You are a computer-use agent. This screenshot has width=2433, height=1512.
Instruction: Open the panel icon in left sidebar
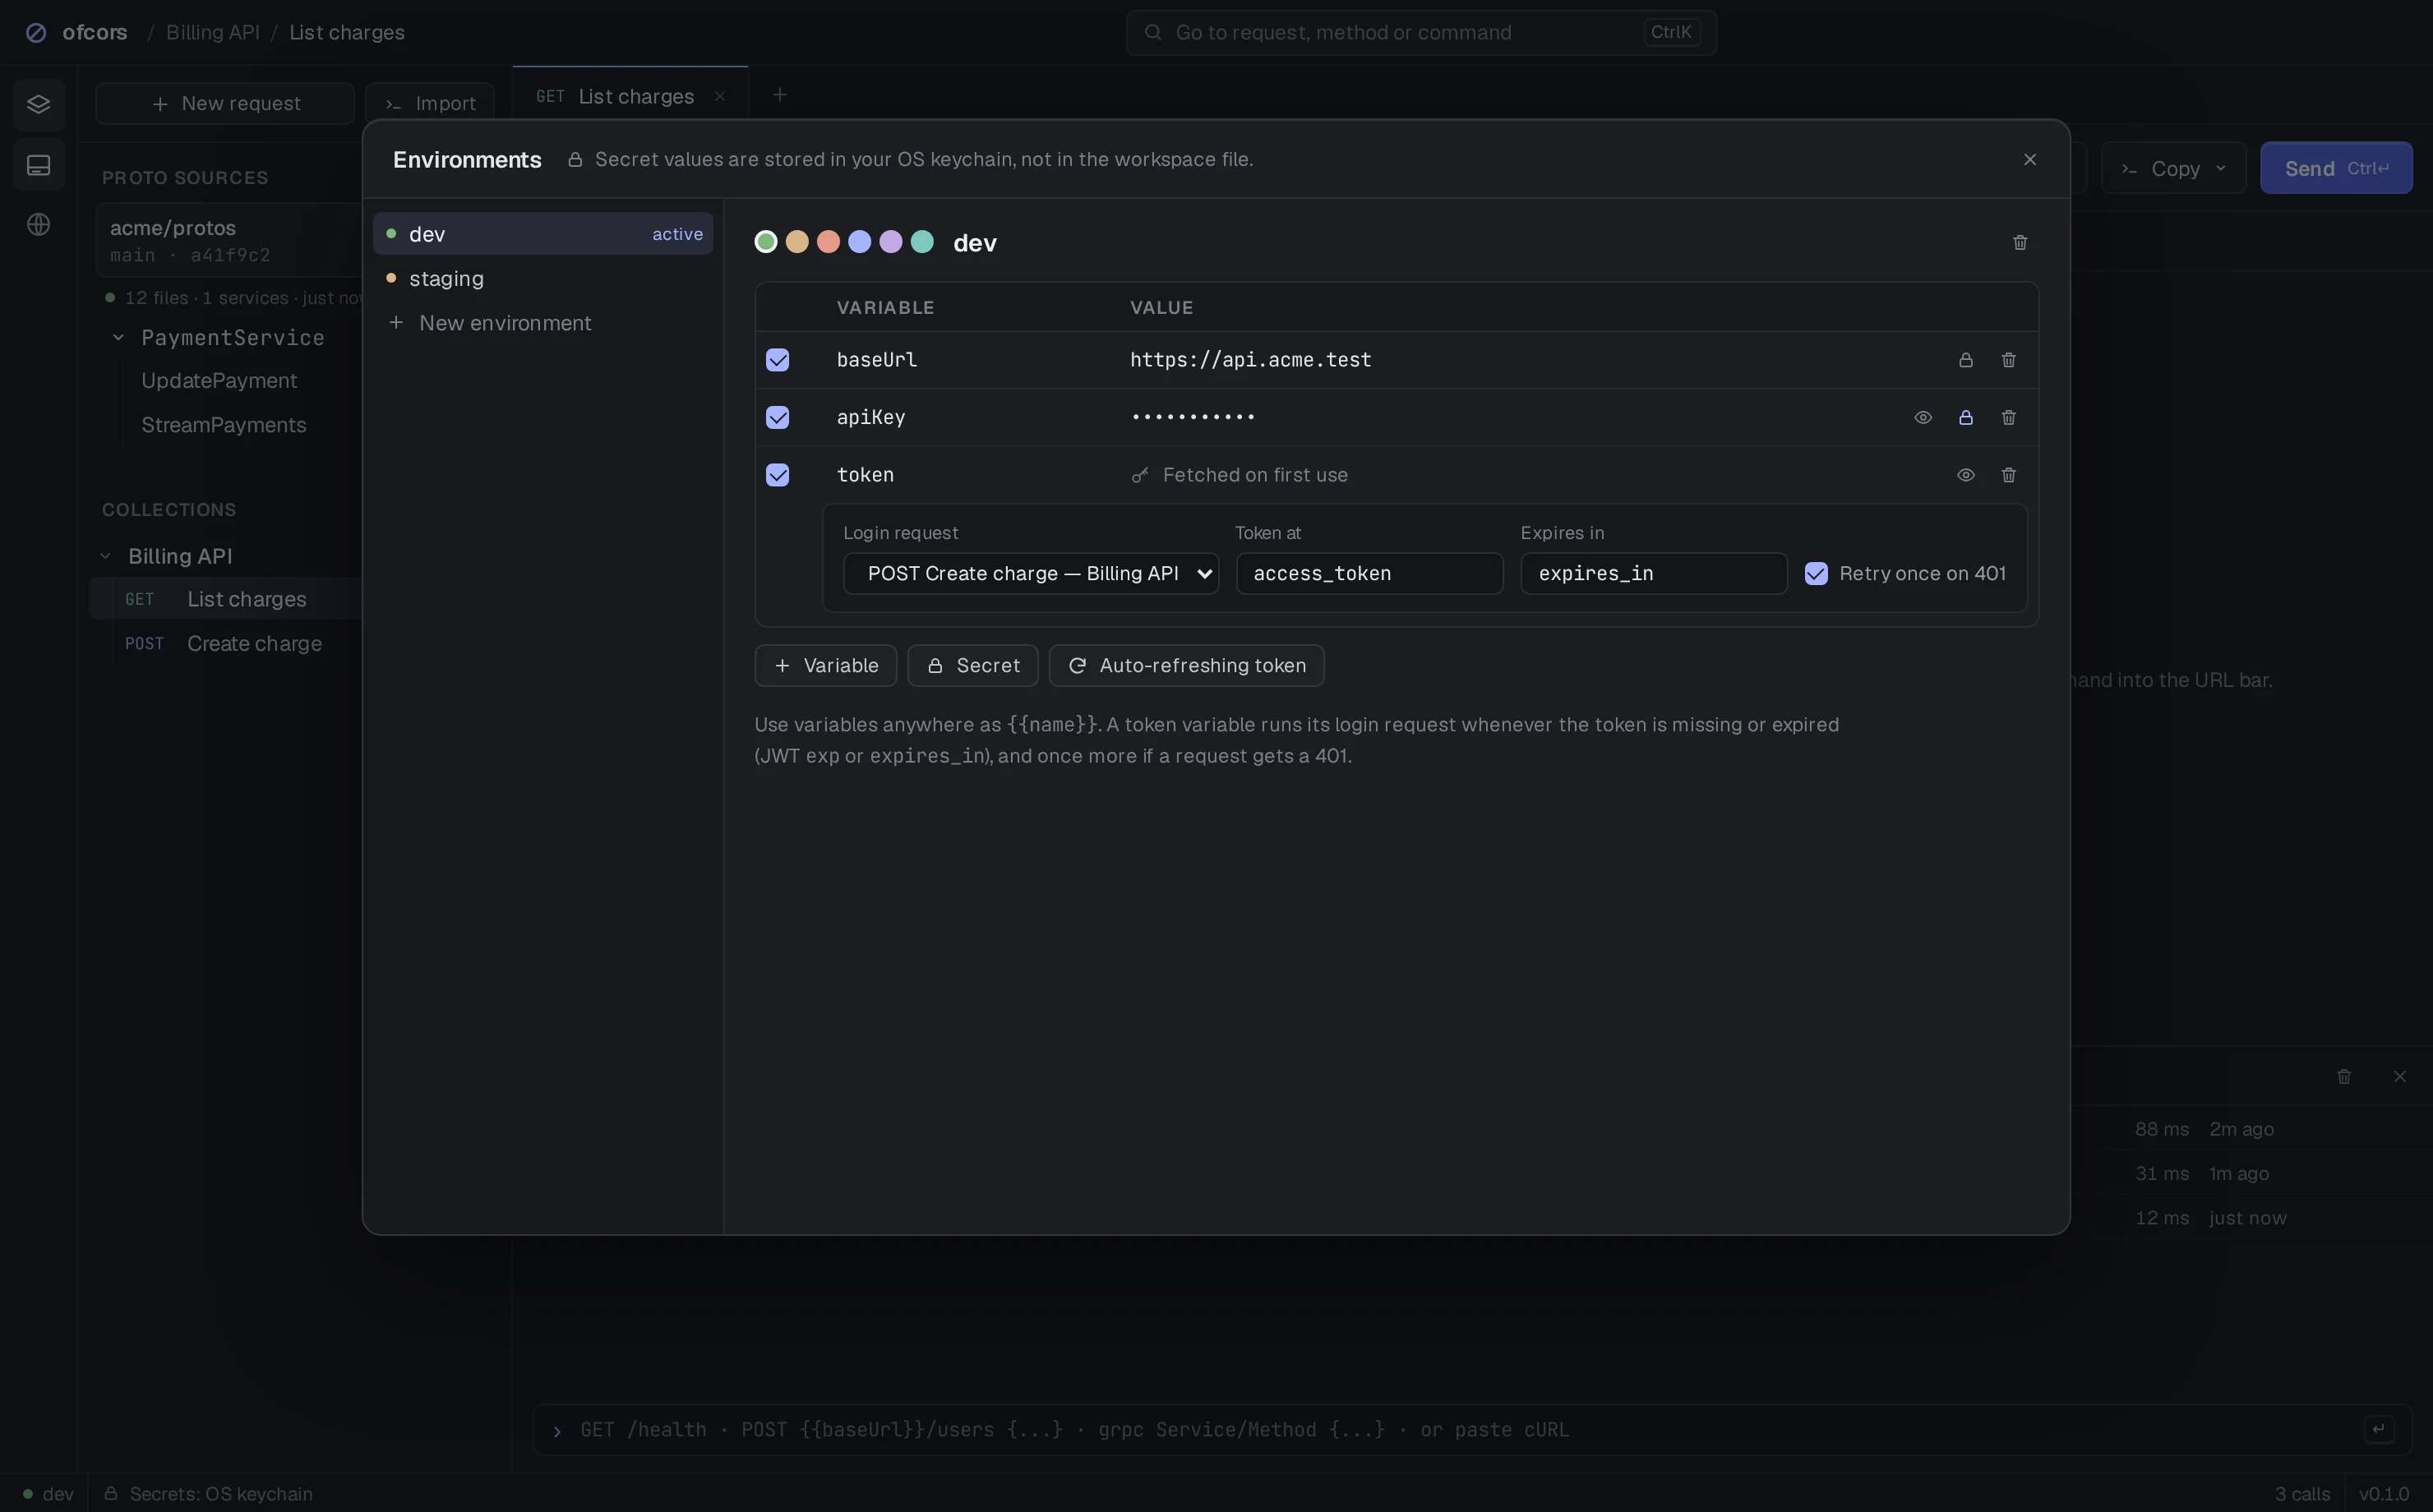point(39,165)
